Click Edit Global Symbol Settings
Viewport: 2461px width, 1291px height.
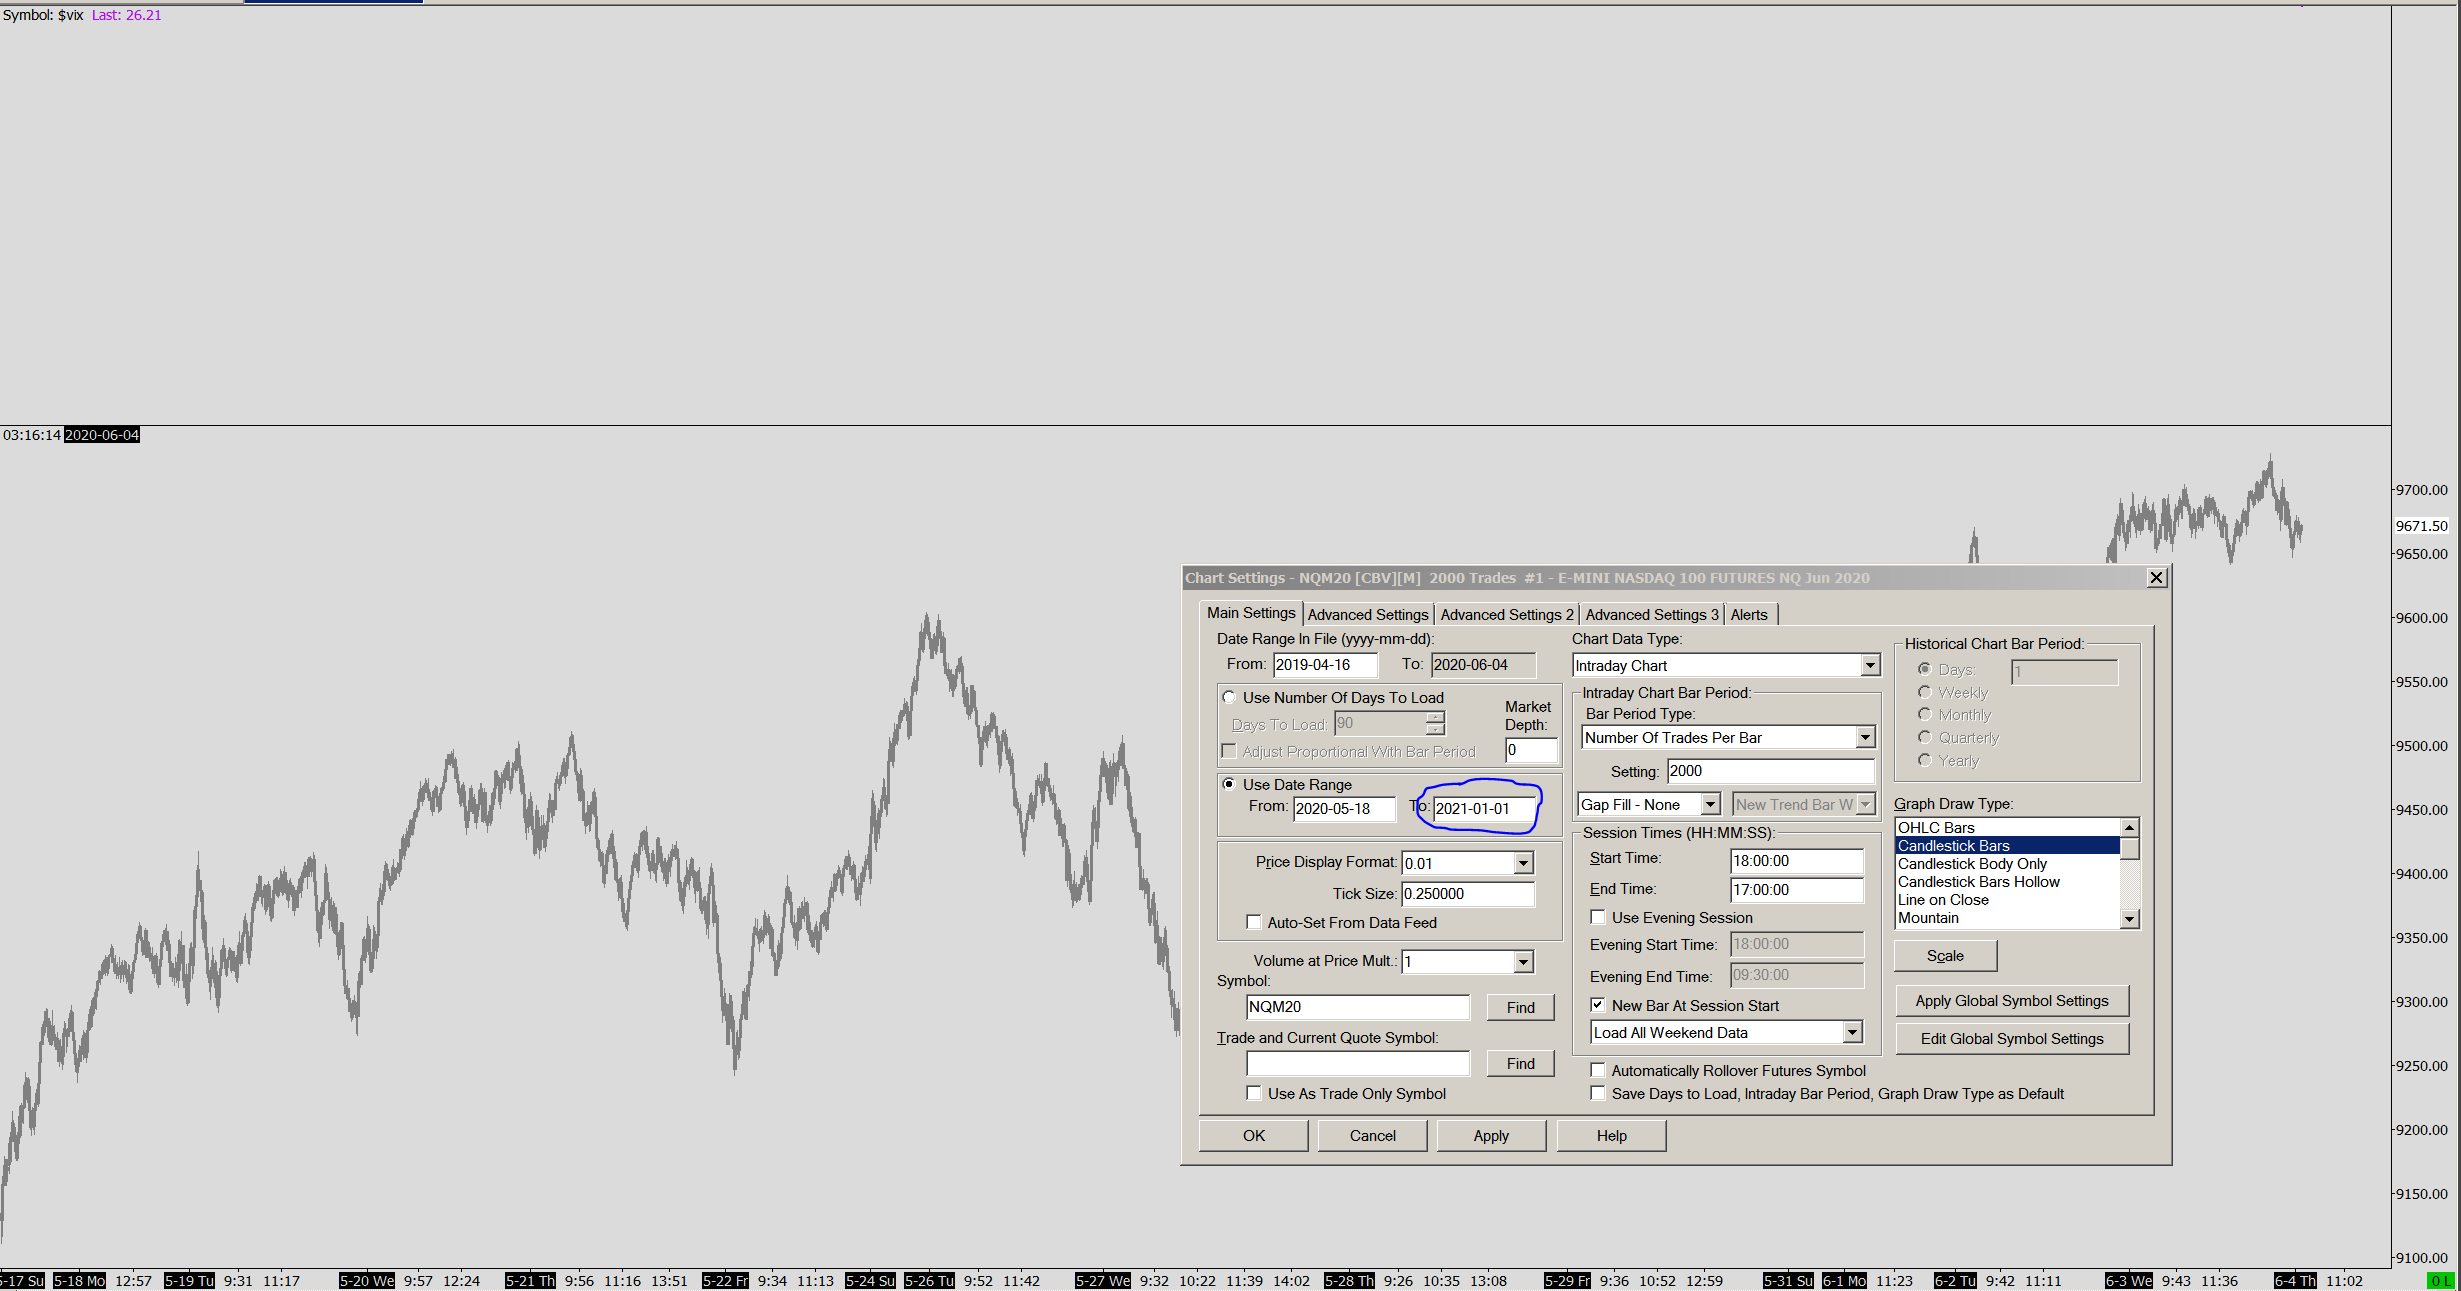coord(2011,1039)
